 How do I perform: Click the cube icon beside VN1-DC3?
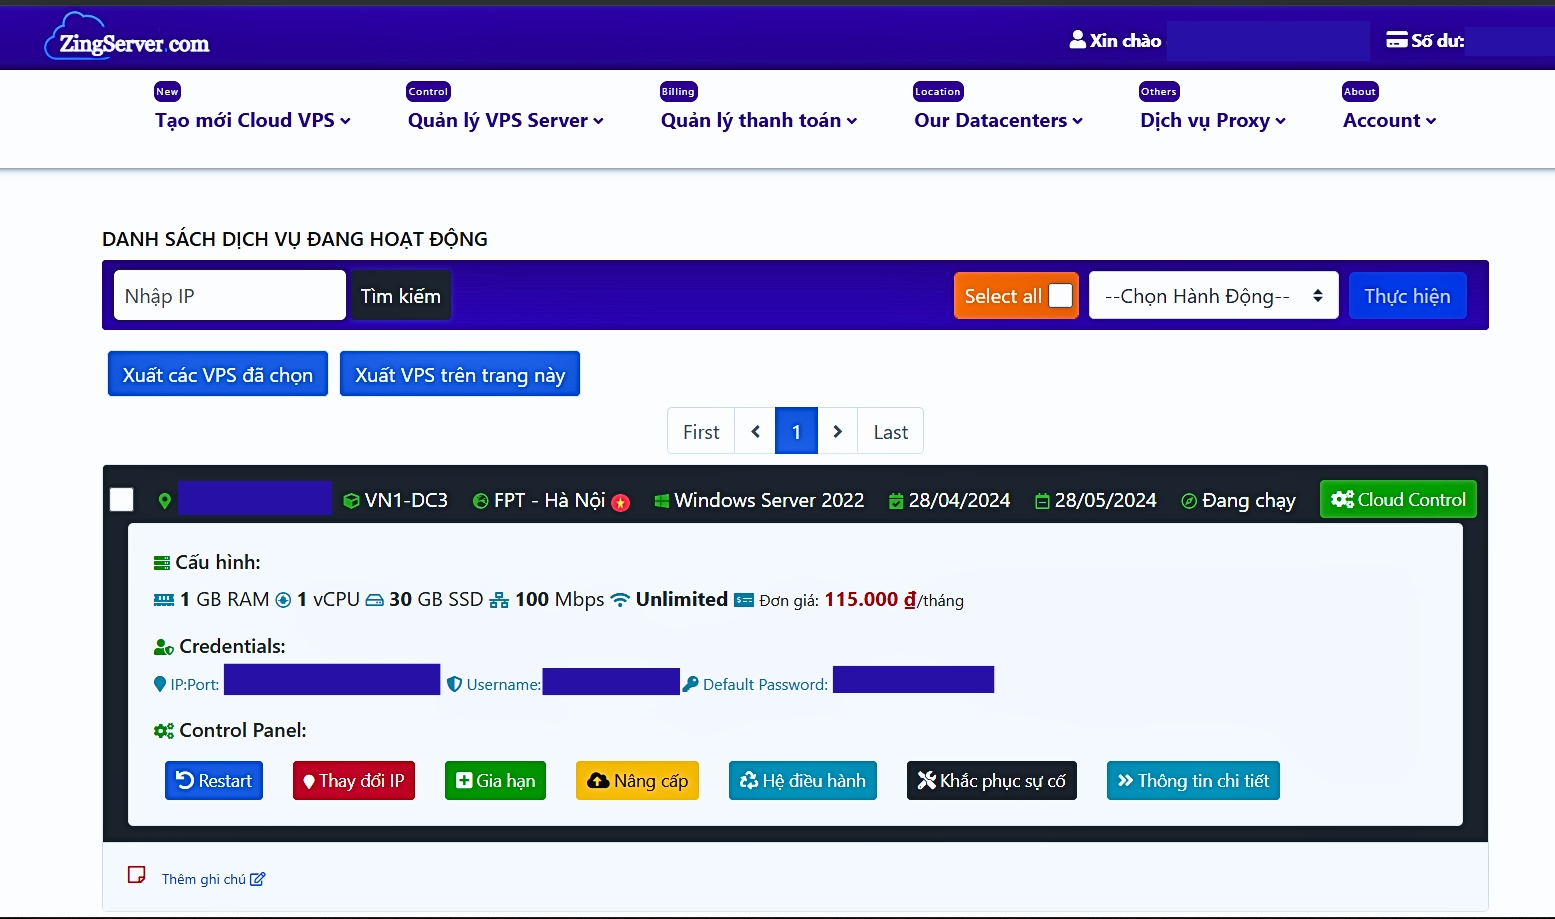[351, 501]
